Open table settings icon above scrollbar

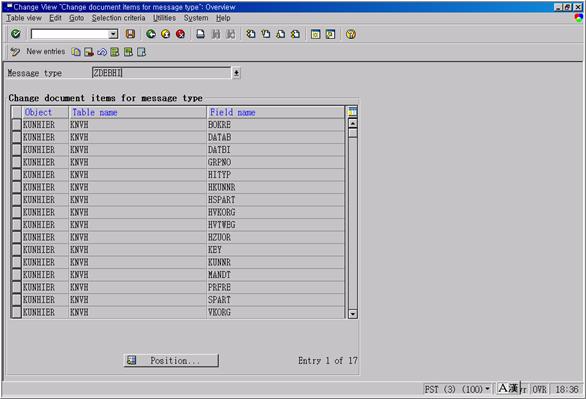pyautogui.click(x=352, y=111)
